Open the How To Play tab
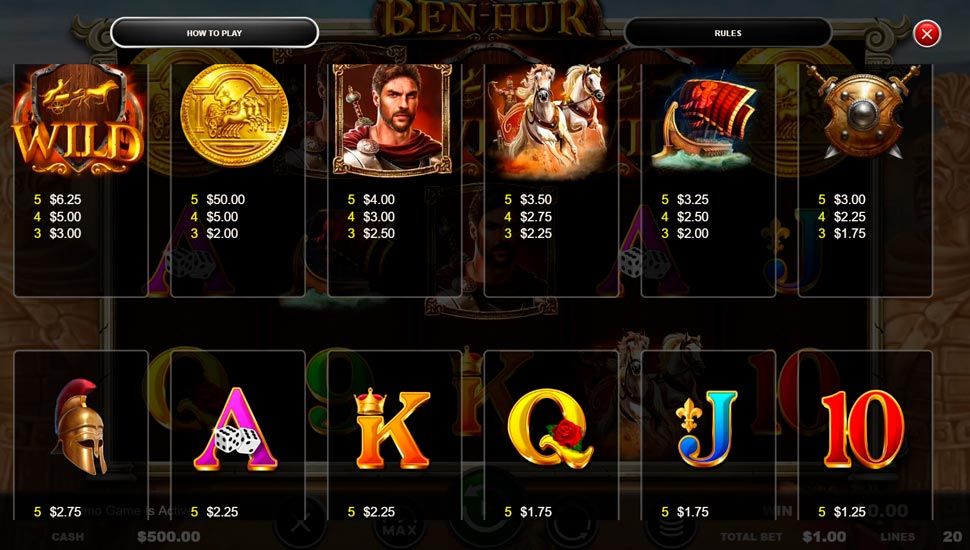This screenshot has height=550, width=970. click(214, 33)
